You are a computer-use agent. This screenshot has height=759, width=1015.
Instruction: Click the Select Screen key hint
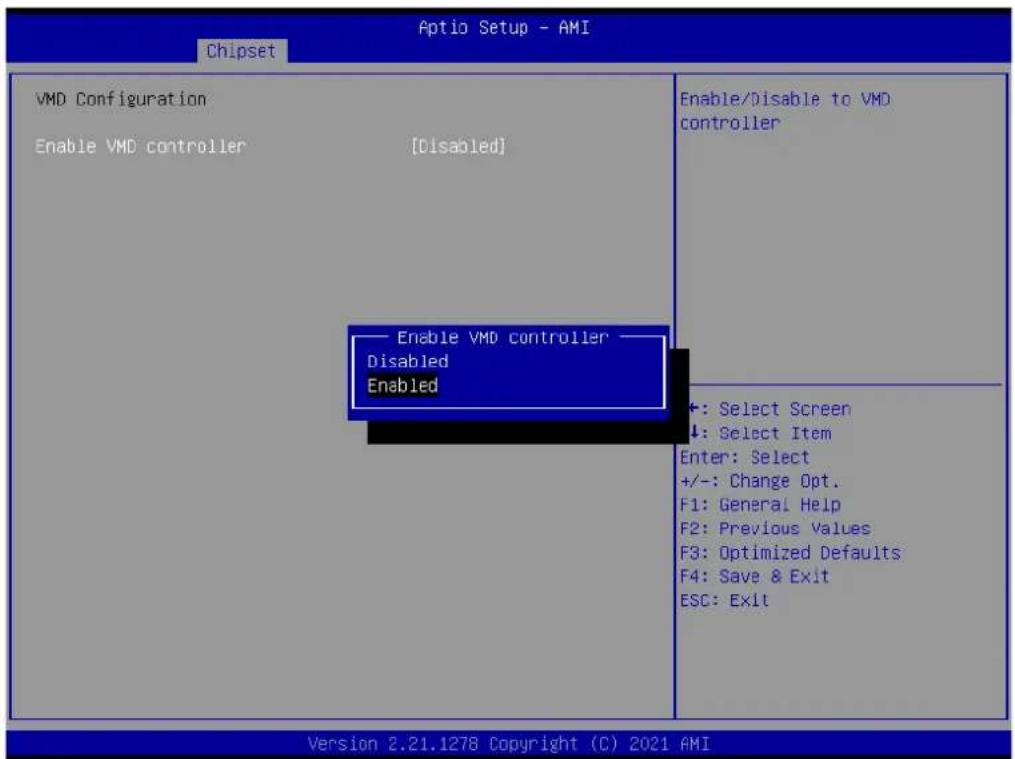768,409
